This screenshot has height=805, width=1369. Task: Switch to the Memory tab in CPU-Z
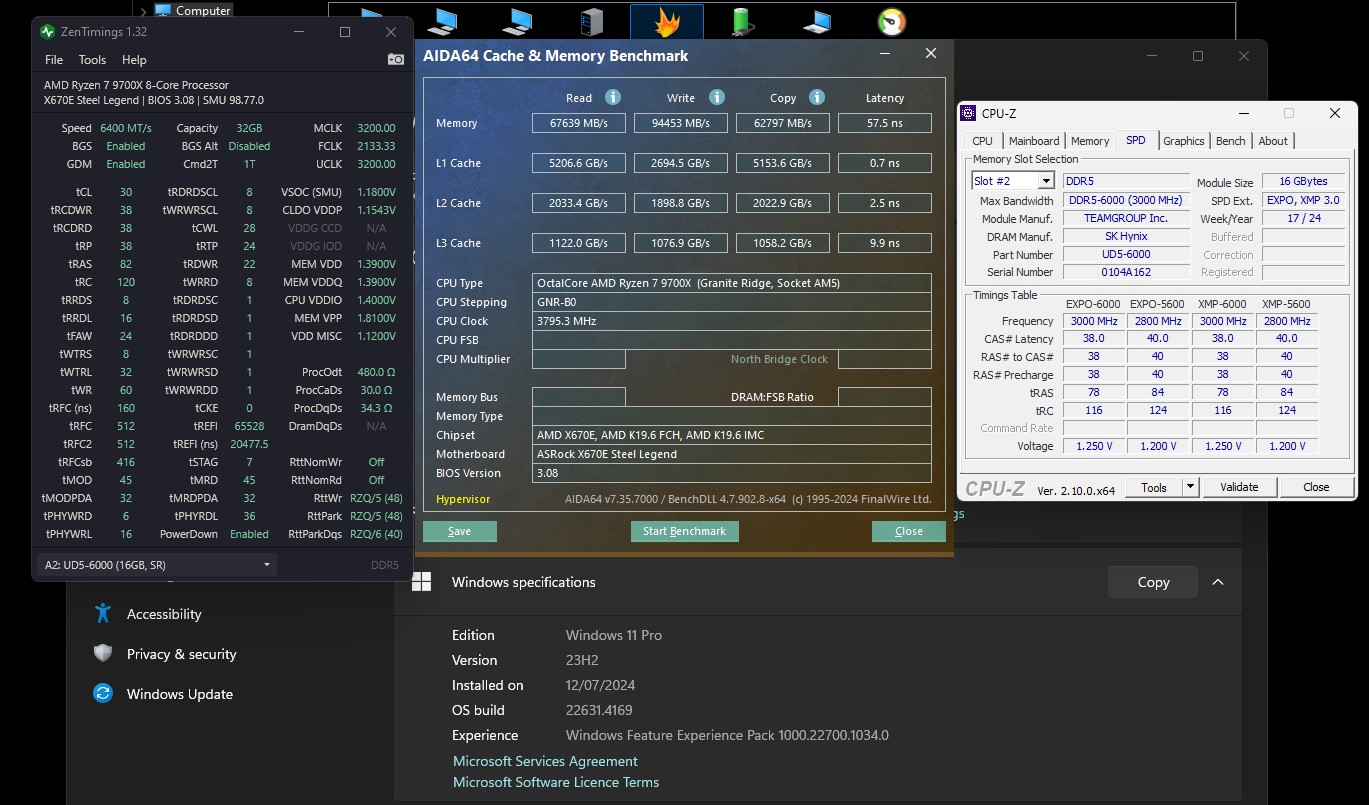pos(1090,141)
